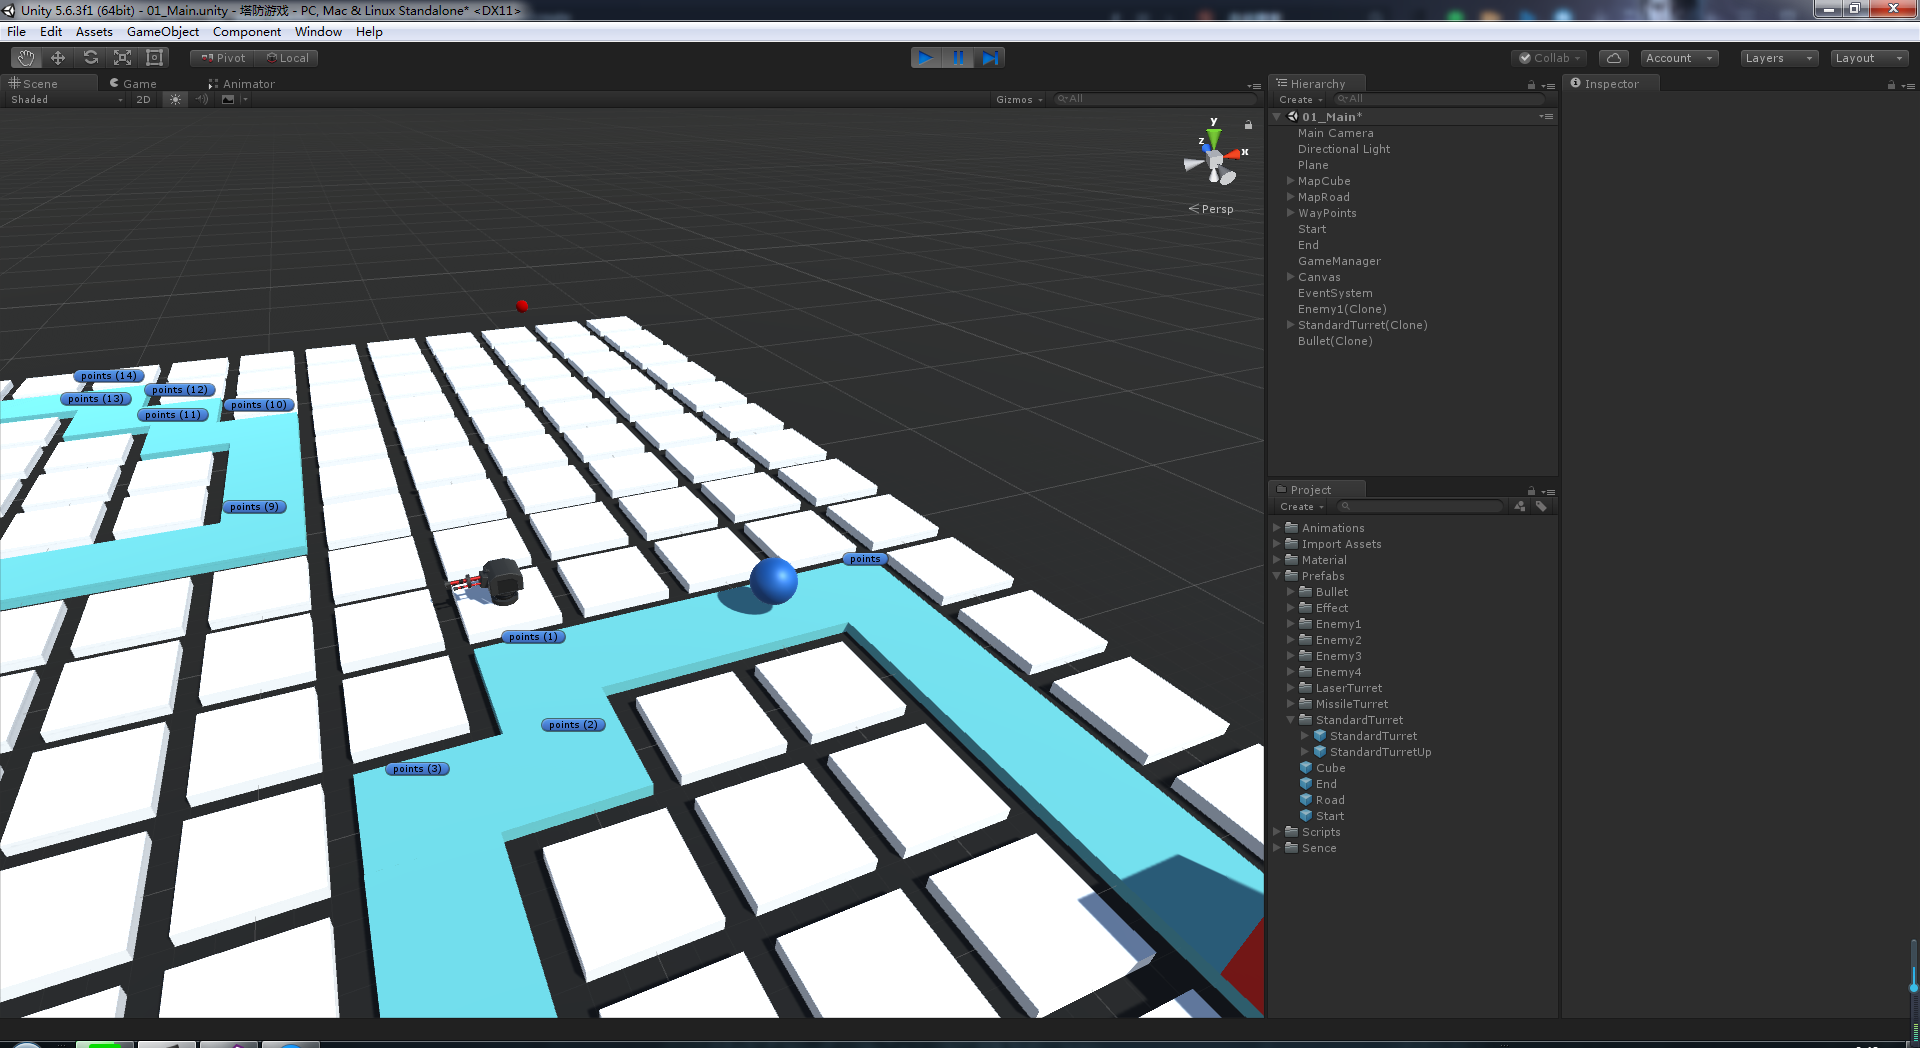Toggle Local handle rotation
The height and width of the screenshot is (1048, 1920).
pos(288,58)
